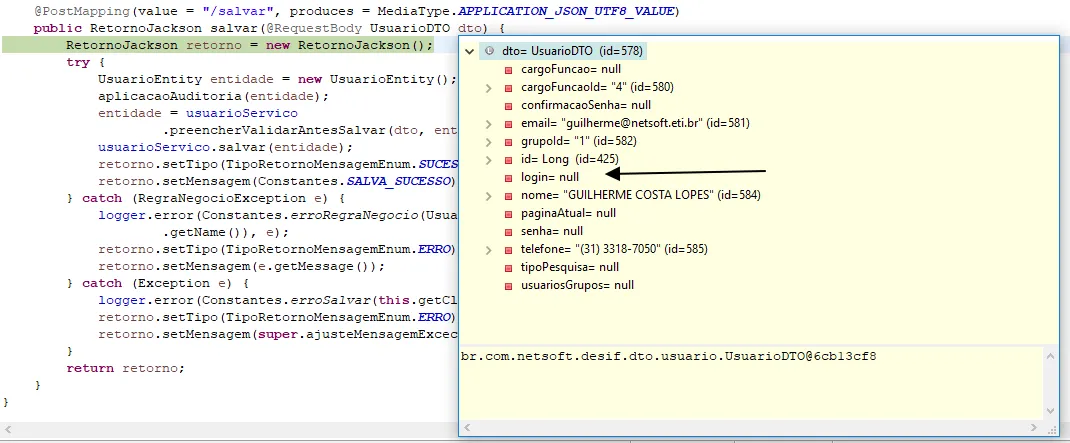Select the email guilherme@netsoft.eti.br row

click(x=635, y=124)
